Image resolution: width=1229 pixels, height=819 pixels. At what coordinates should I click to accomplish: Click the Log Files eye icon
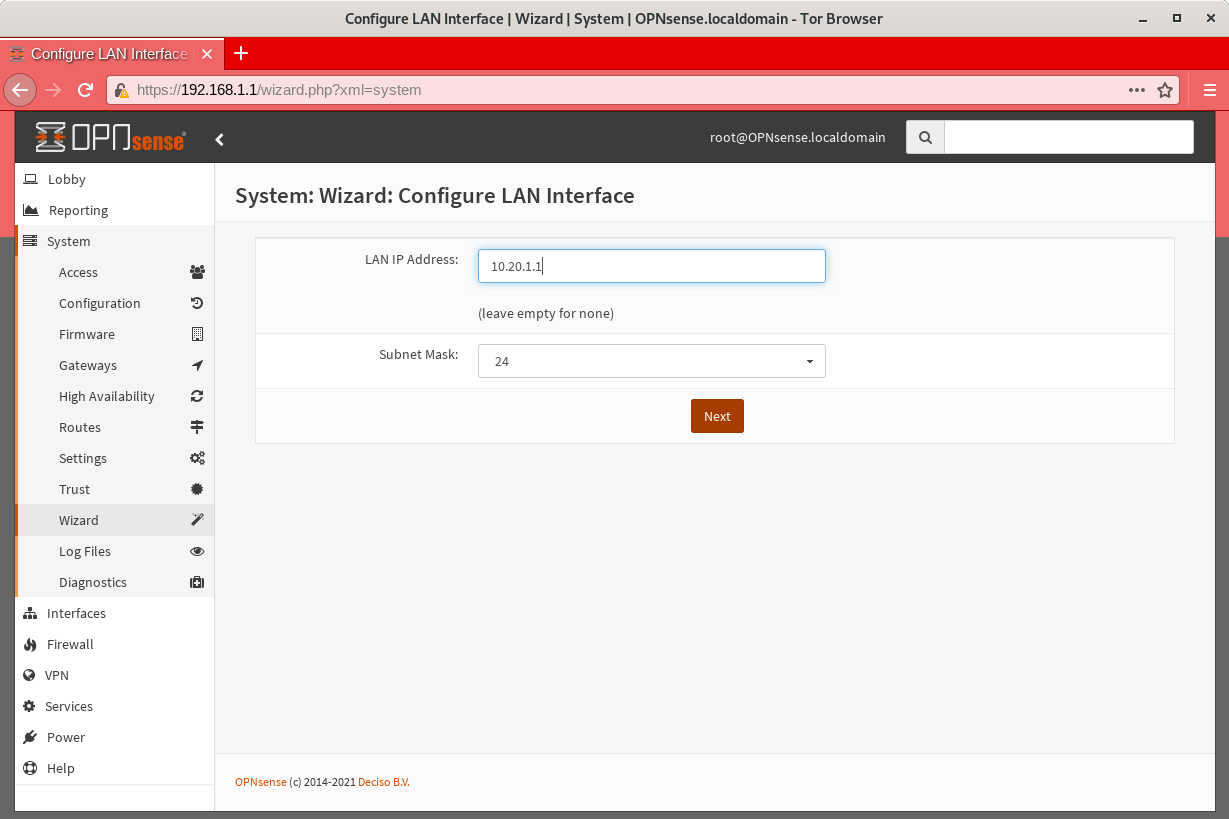[x=197, y=551]
